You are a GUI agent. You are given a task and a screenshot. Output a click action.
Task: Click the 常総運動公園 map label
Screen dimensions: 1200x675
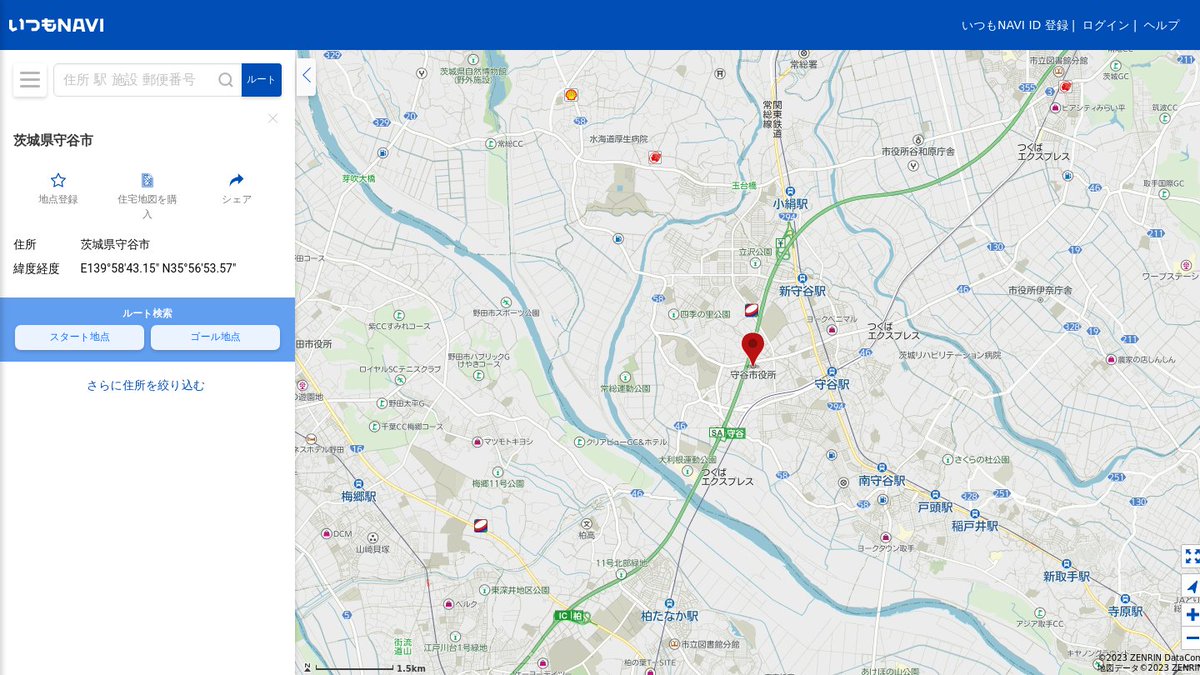(x=625, y=388)
